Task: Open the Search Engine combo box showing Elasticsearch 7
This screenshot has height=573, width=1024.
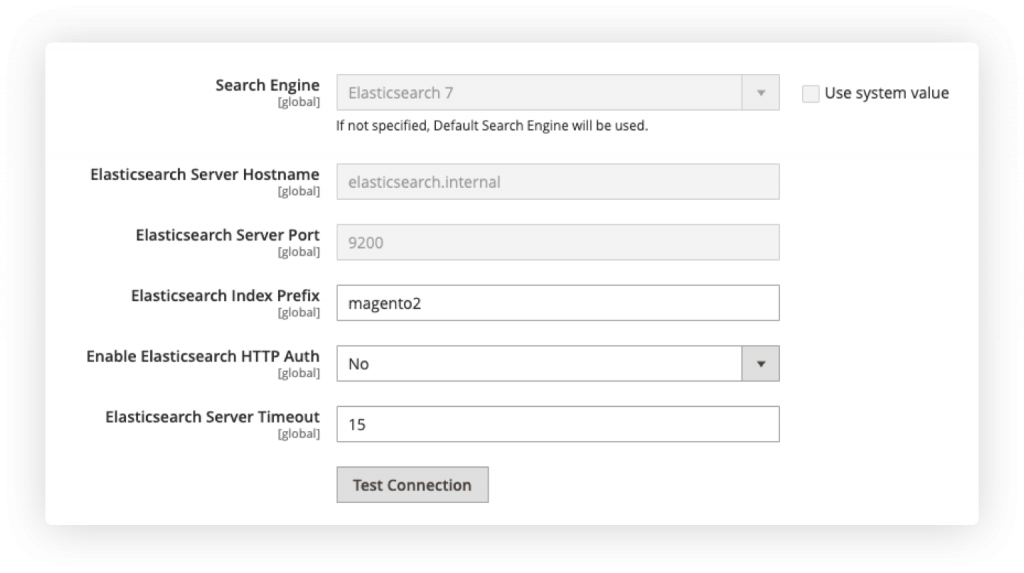Action: 540,93
